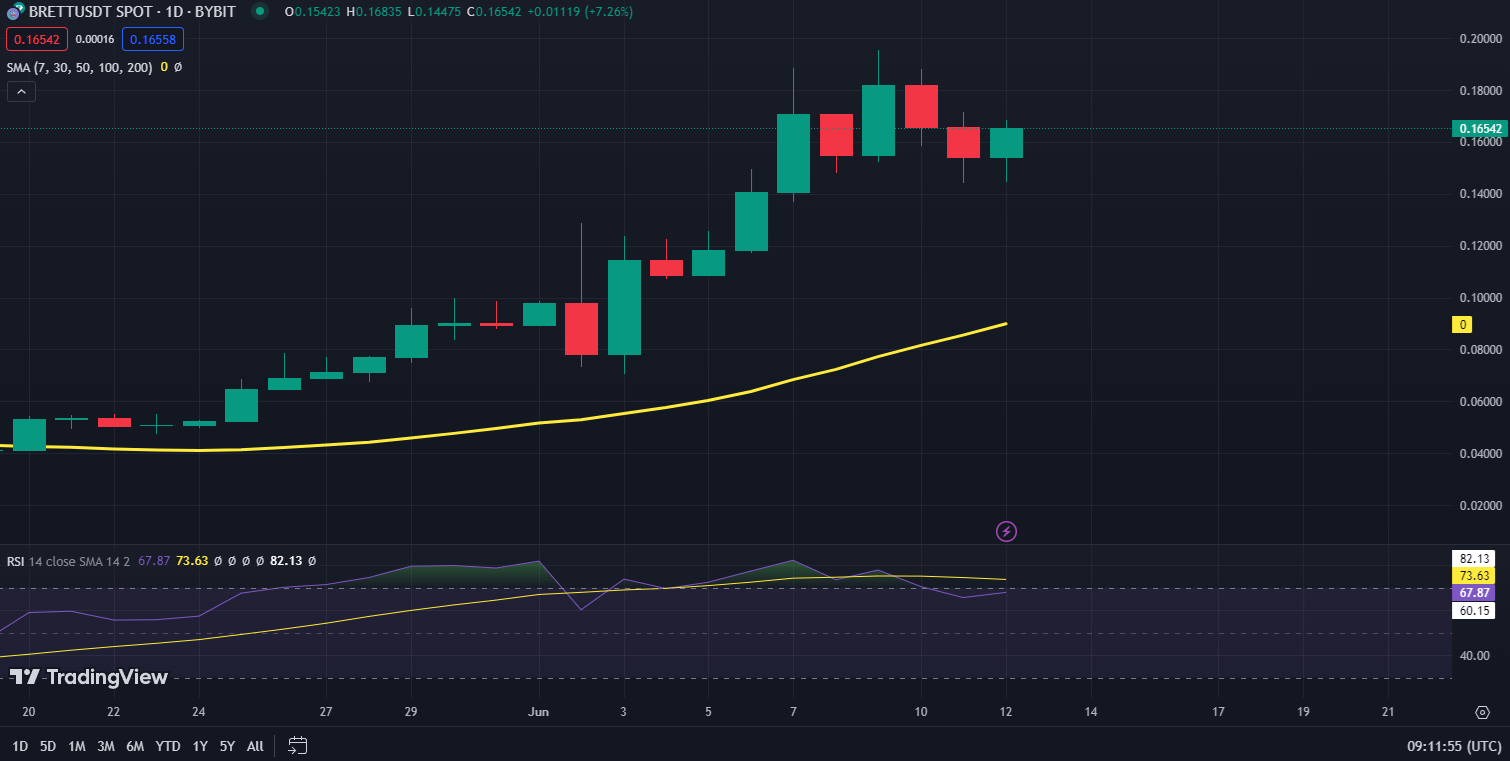
Task: Click the purple 67.87 in RSI legend
Action: click(153, 561)
